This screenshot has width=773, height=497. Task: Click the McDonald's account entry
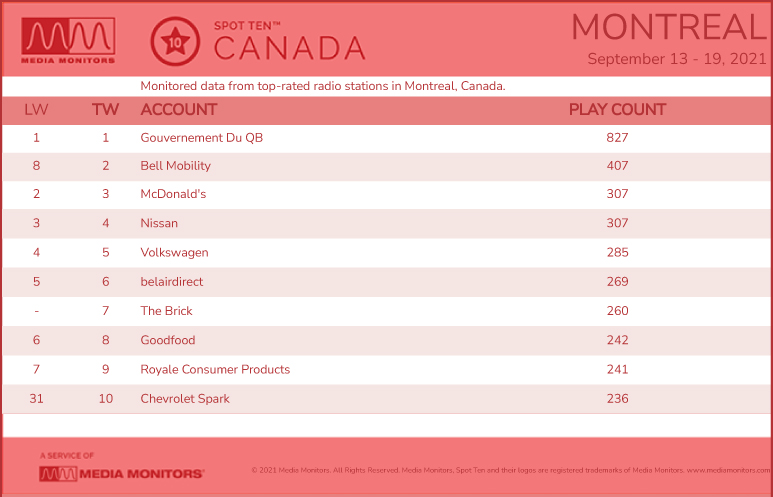[x=173, y=194]
